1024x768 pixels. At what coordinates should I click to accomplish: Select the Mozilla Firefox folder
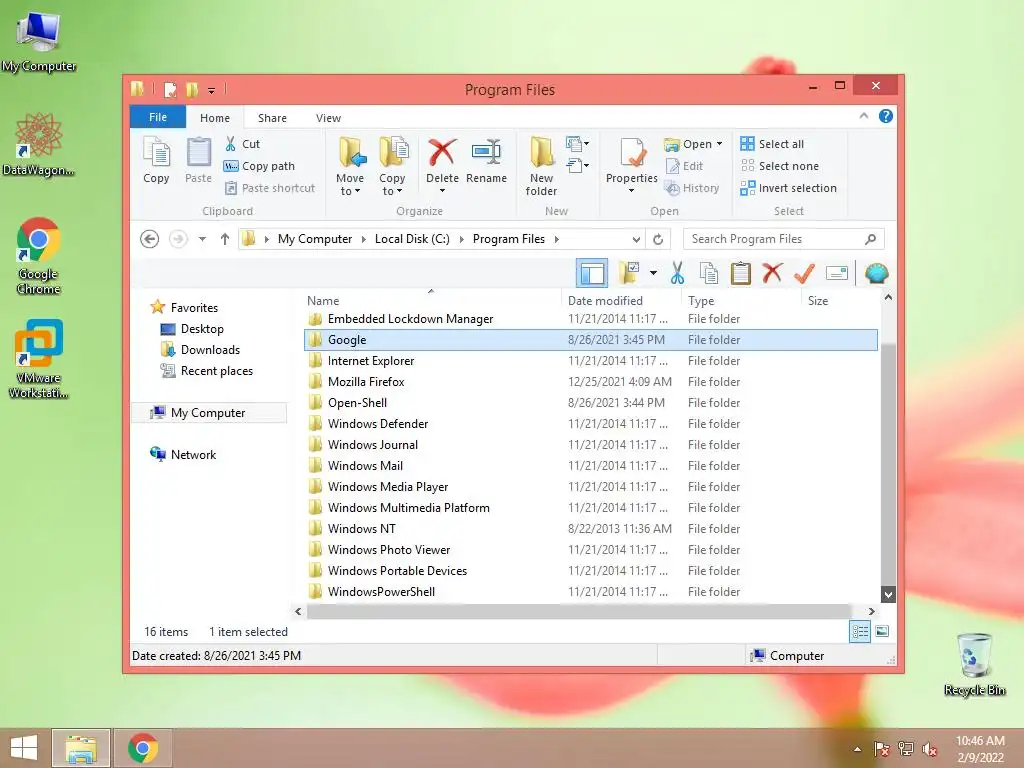pos(590,382)
